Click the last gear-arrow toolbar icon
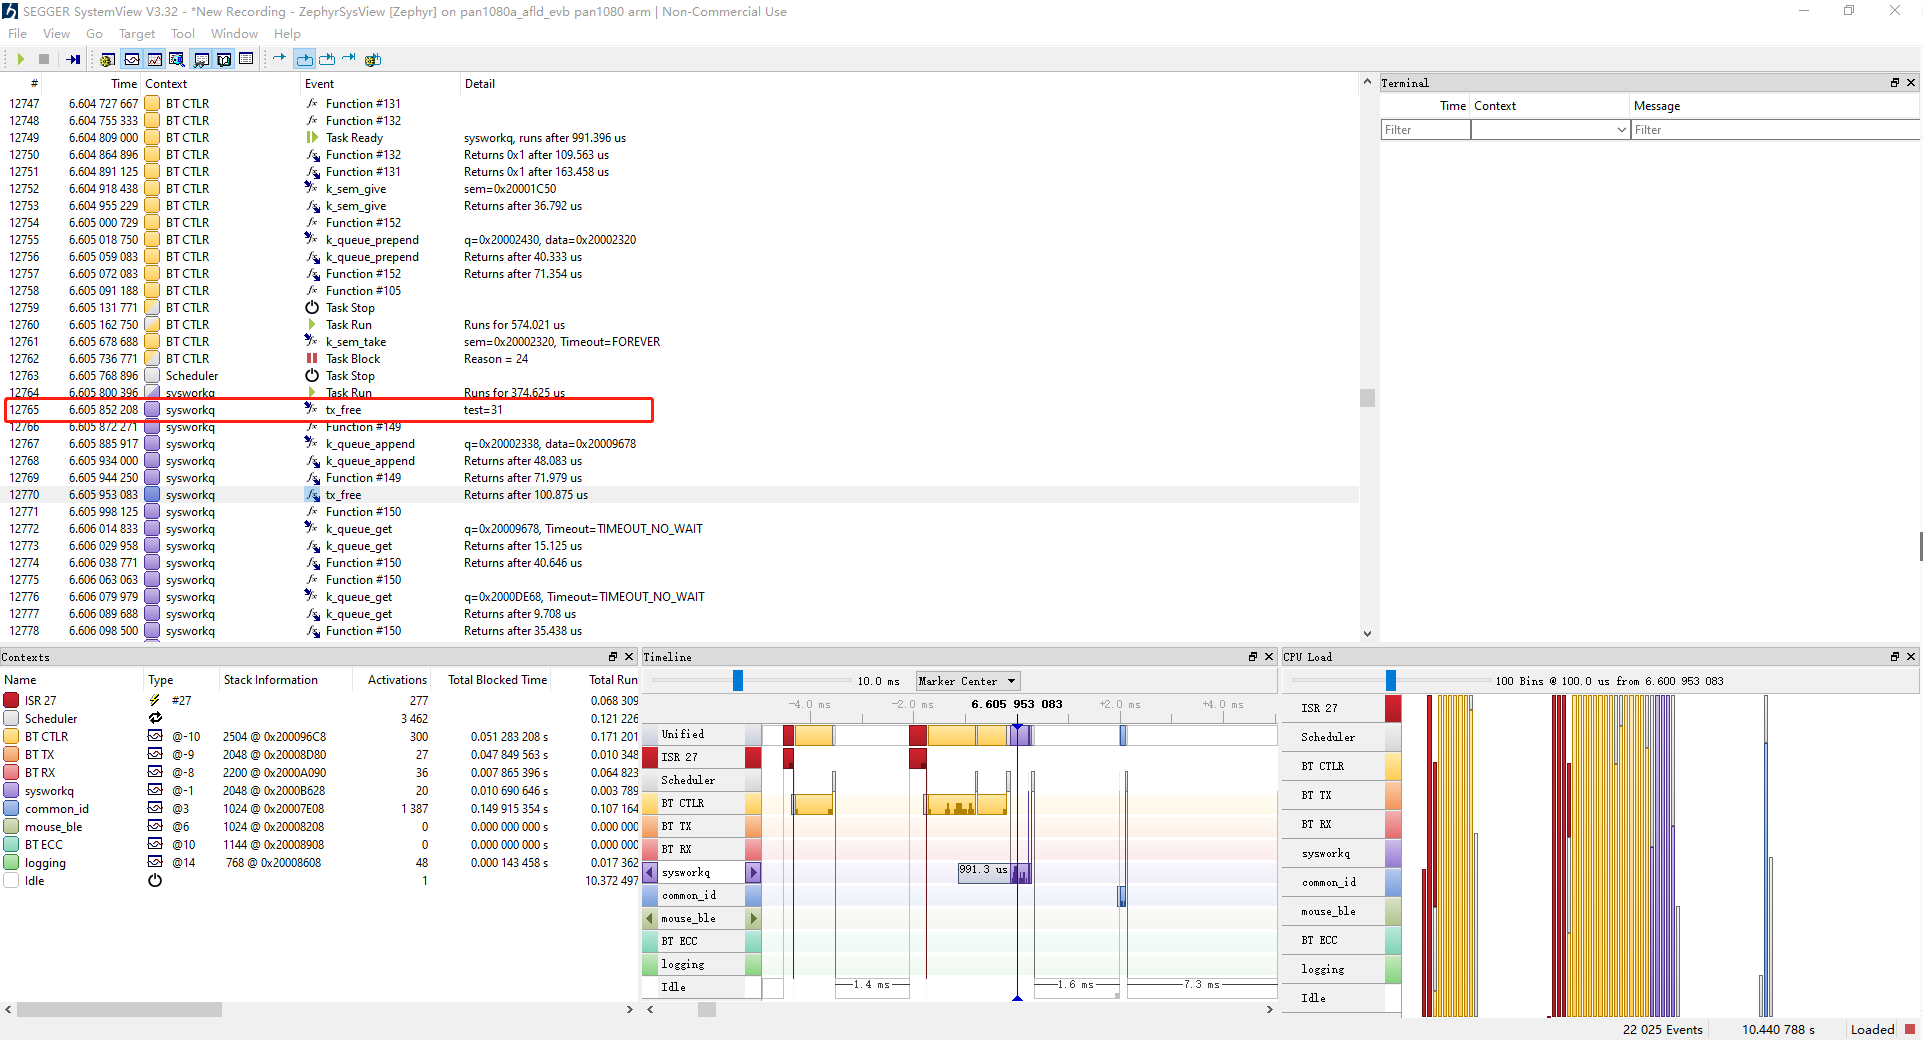 tap(373, 60)
